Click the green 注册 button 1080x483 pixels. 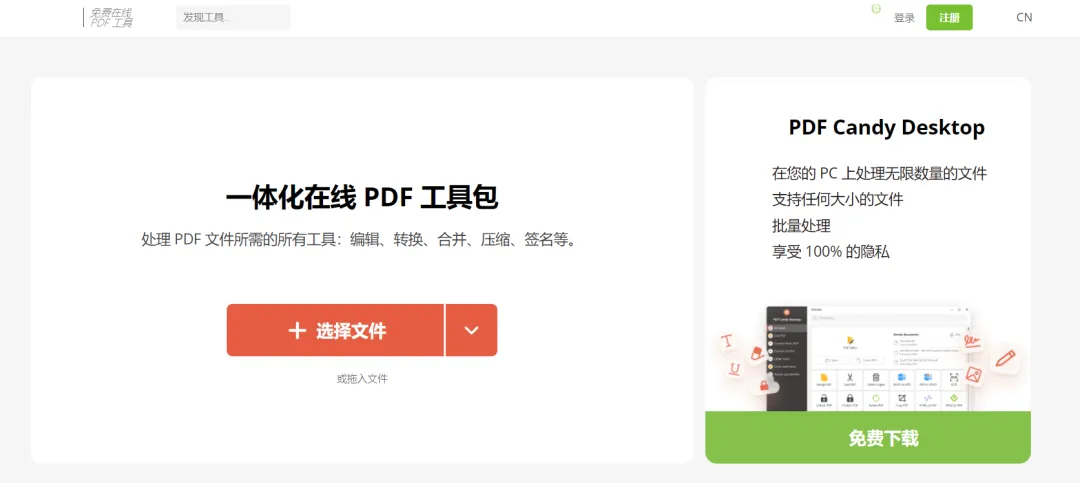pyautogui.click(x=949, y=18)
